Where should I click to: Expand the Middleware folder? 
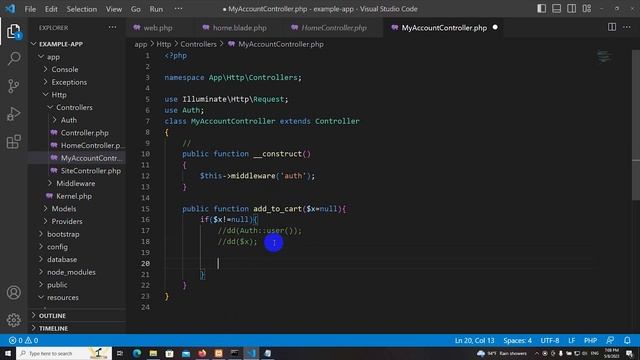point(76,183)
